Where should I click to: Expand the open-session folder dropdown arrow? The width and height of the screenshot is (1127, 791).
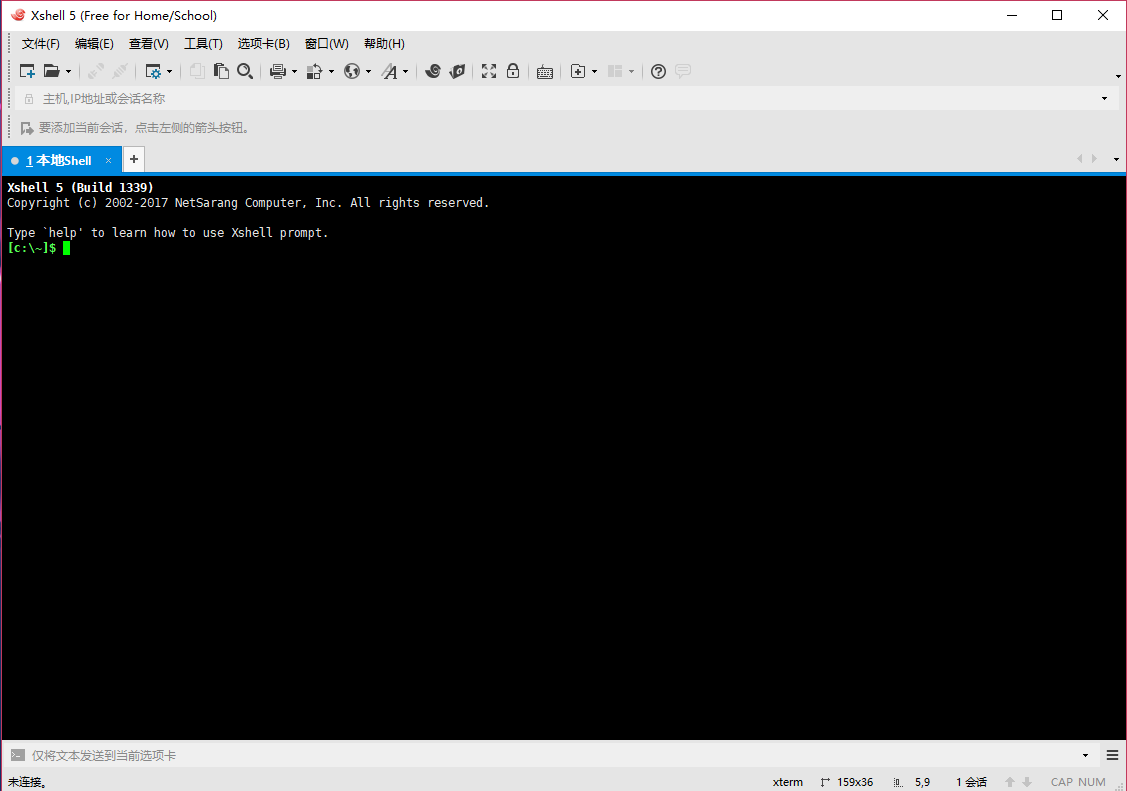pos(68,72)
